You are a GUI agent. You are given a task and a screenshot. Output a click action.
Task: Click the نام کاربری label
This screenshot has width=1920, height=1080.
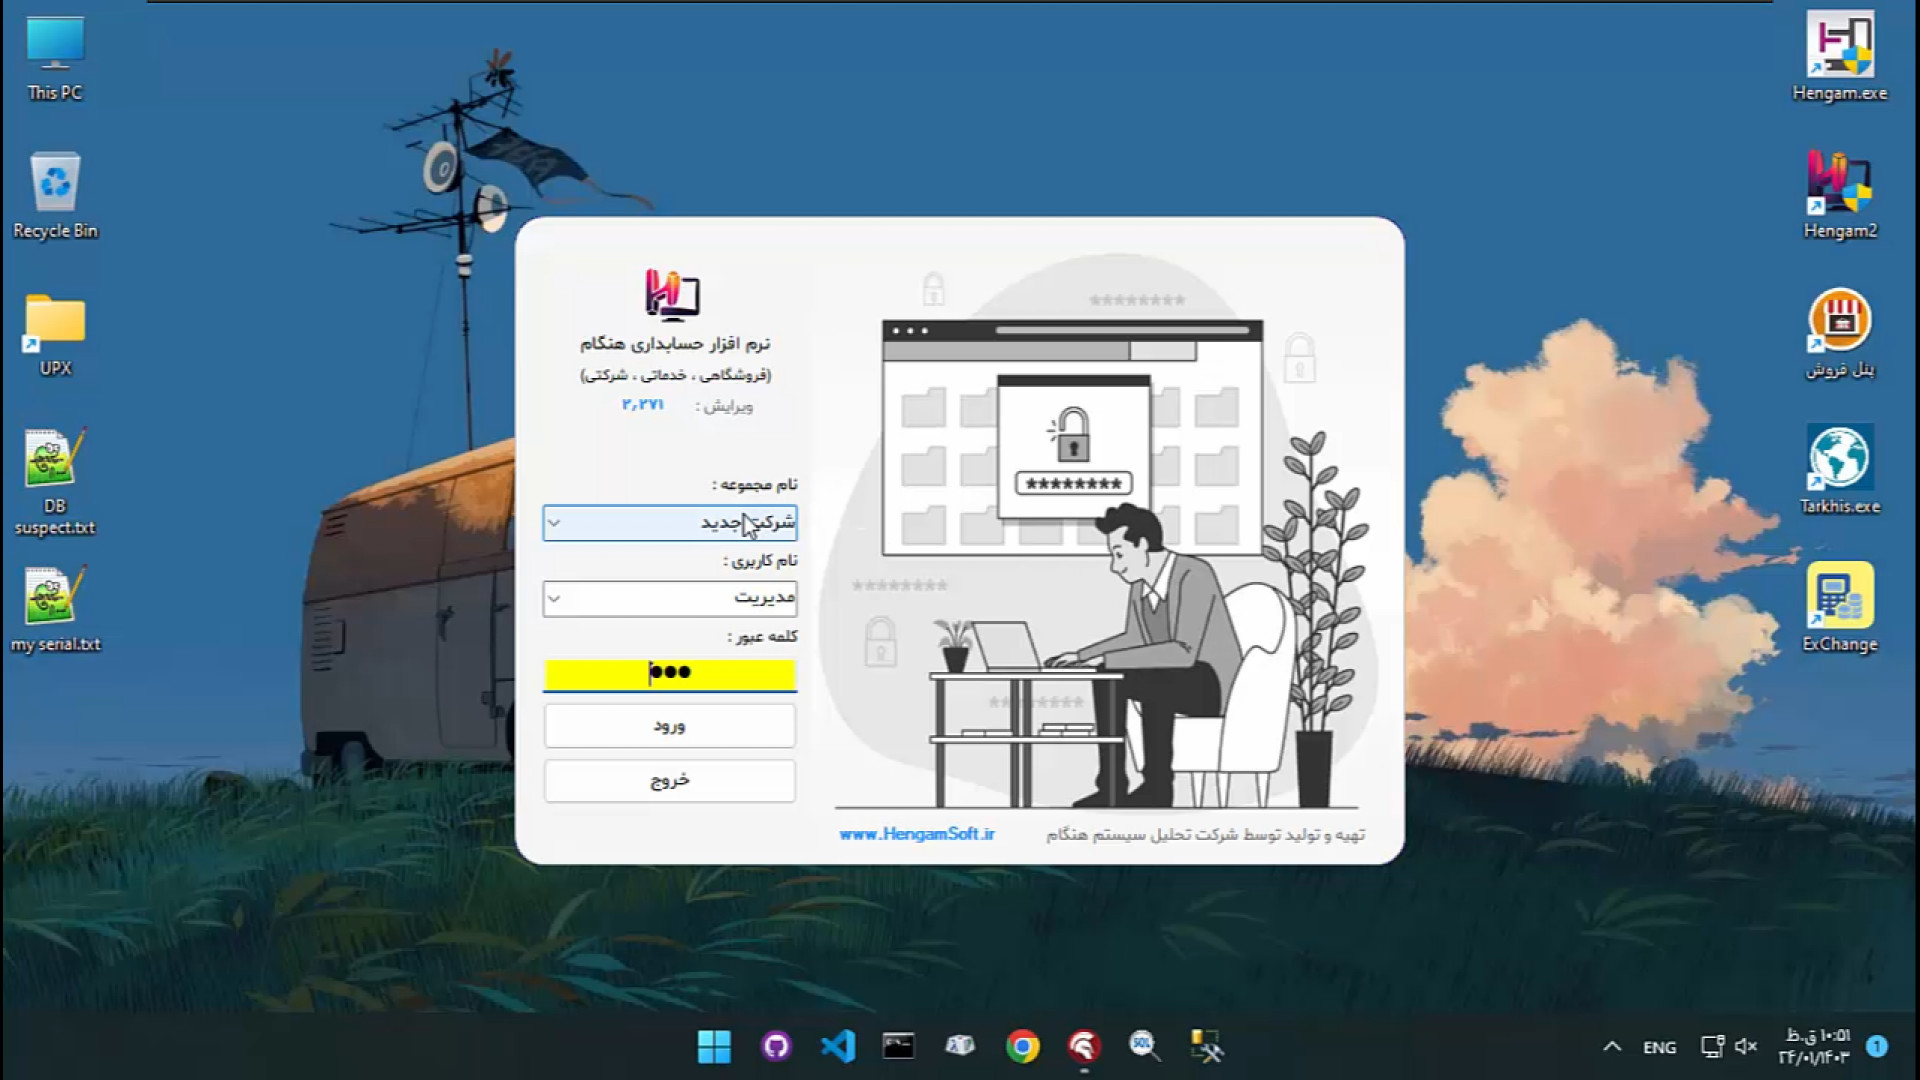(x=761, y=561)
